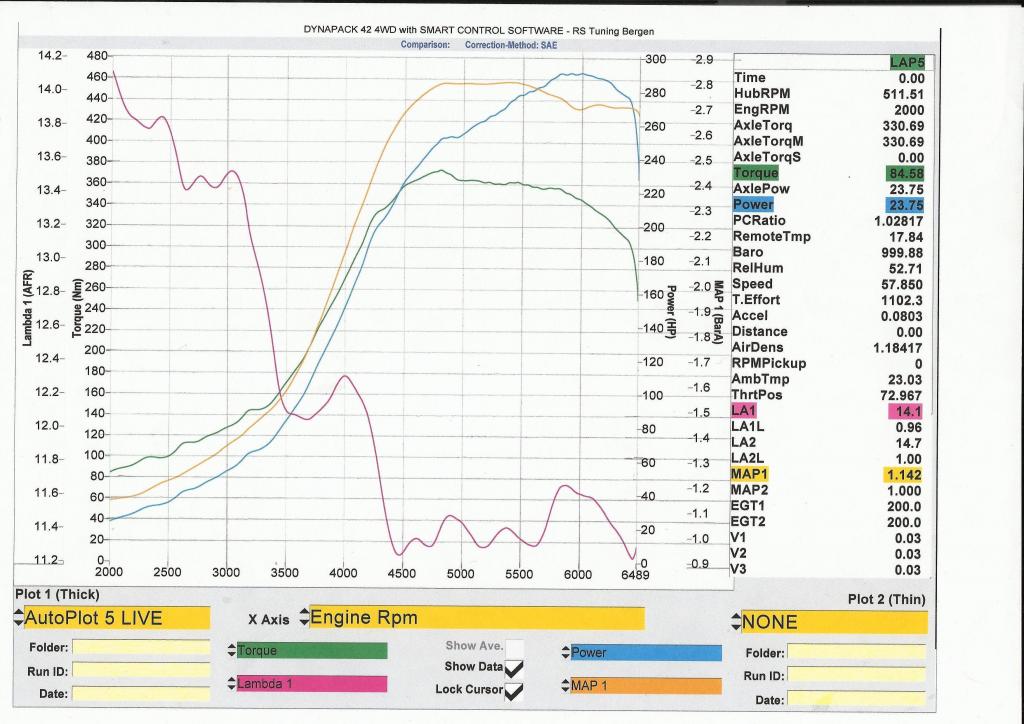
Task: Click the Plot 1 Folder field
Action: tap(140, 647)
